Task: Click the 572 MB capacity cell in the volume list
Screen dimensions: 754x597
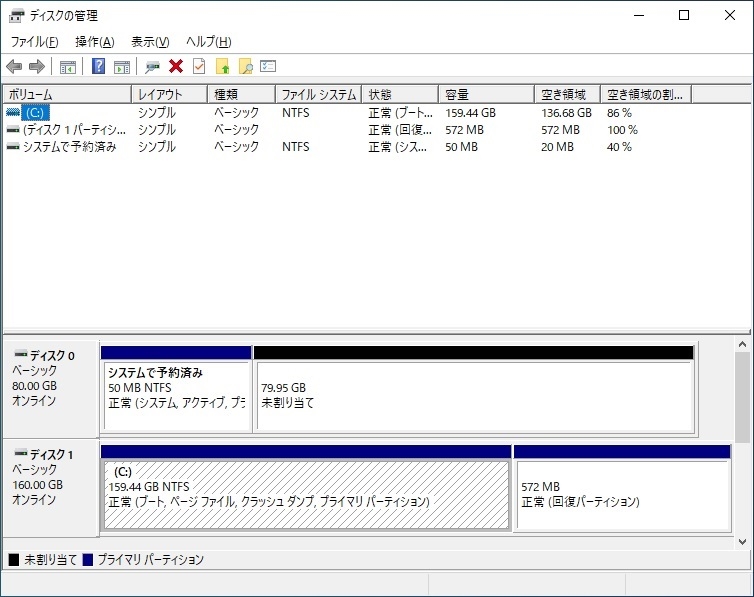Action: [x=464, y=129]
